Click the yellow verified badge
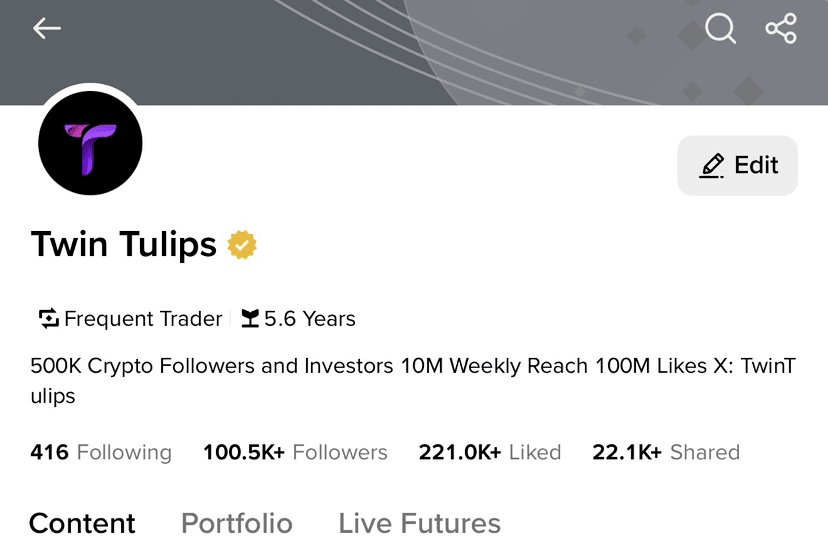Screen dimensions: 828x546 click(x=242, y=245)
